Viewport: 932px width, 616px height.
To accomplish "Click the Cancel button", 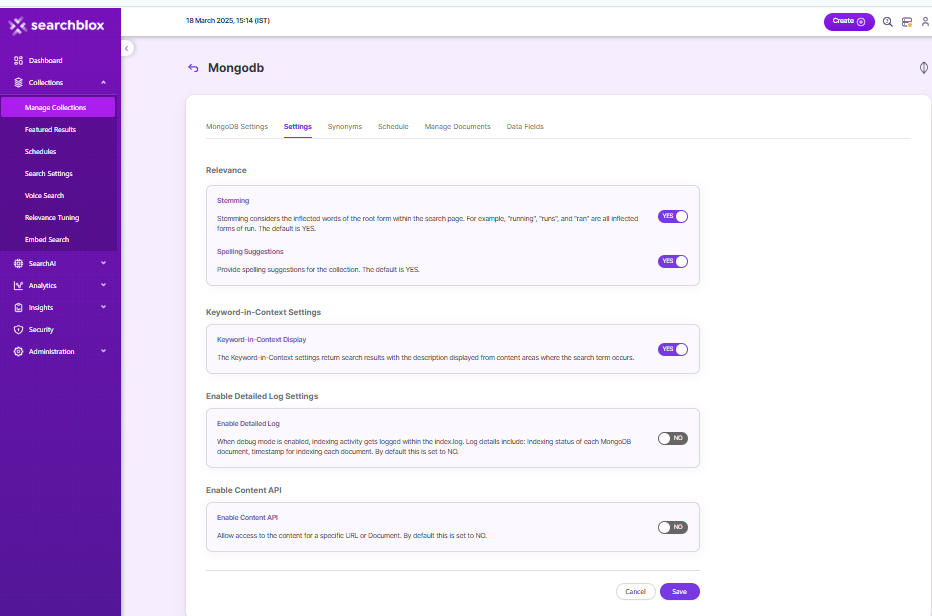I will 635,592.
